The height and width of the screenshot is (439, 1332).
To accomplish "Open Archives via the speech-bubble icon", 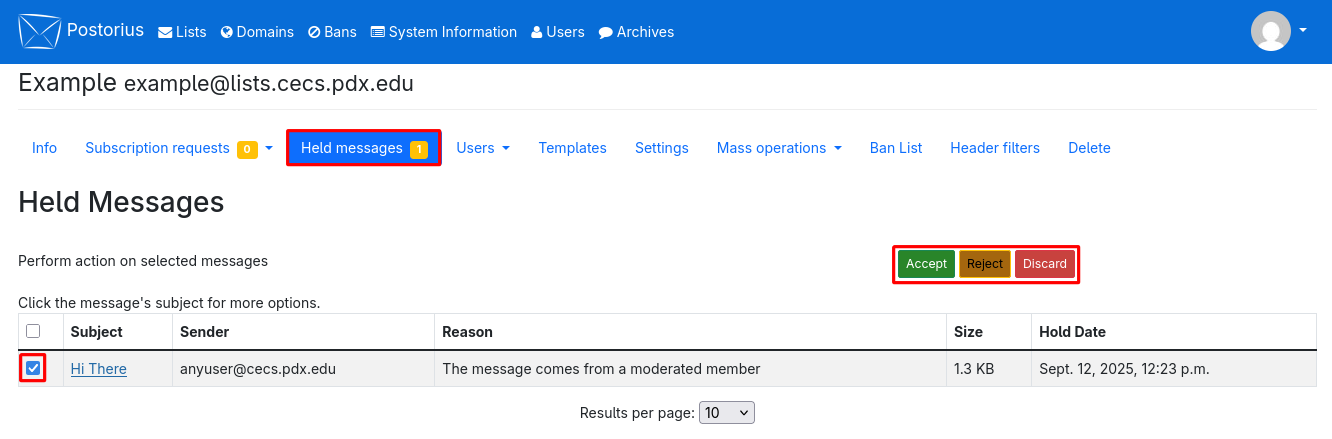I will (605, 32).
